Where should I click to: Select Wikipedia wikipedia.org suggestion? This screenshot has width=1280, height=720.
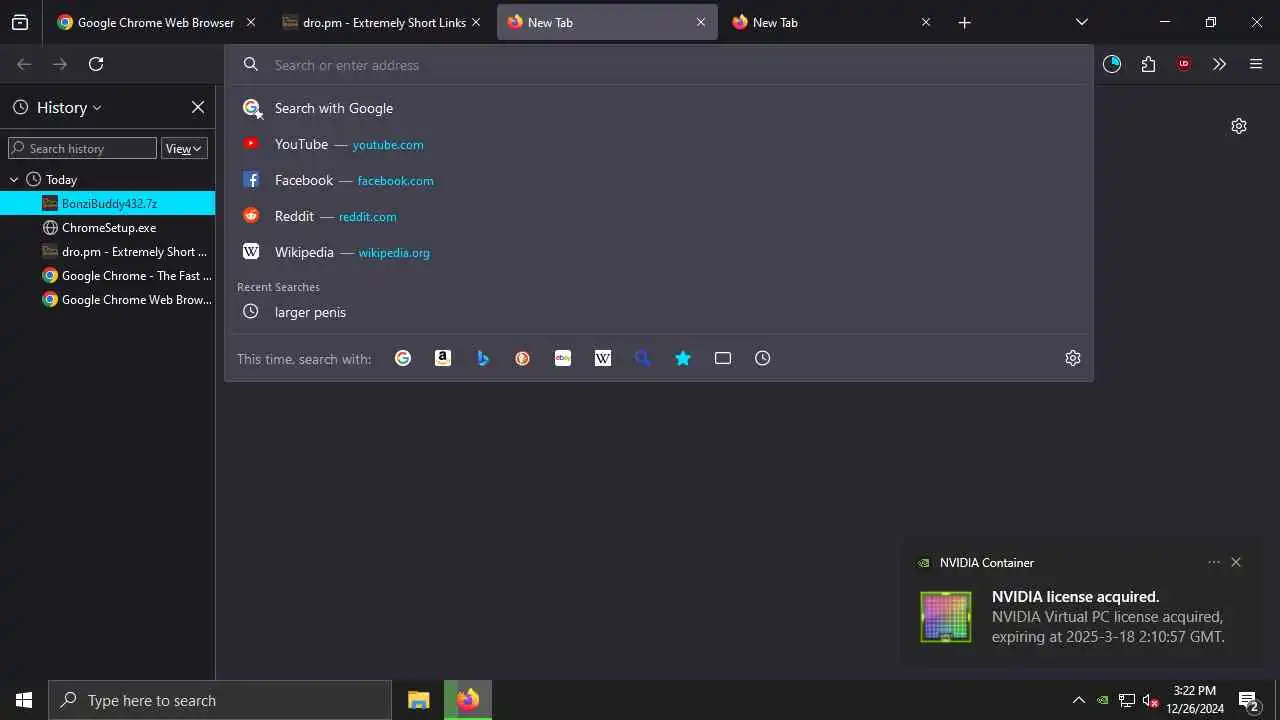pyautogui.click(x=659, y=252)
